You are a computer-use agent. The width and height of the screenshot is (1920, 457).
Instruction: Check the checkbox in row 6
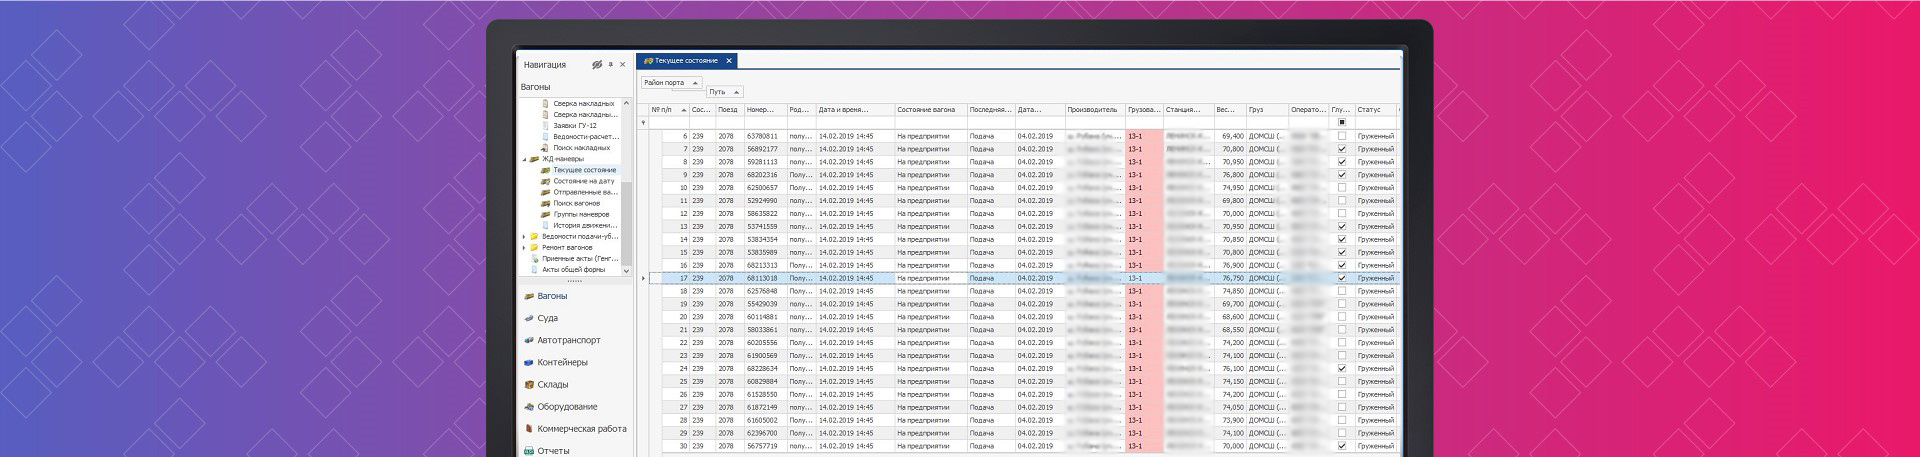coord(1342,136)
